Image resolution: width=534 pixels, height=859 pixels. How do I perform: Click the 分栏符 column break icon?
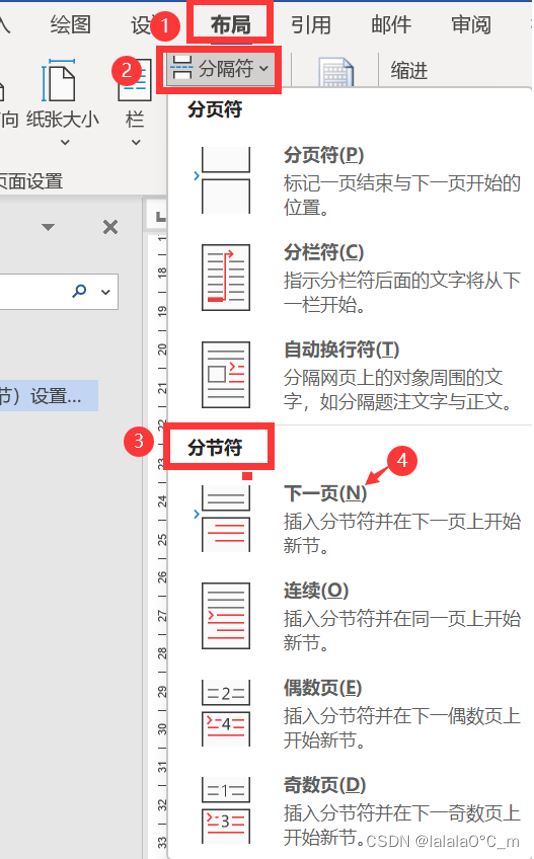pyautogui.click(x=226, y=278)
